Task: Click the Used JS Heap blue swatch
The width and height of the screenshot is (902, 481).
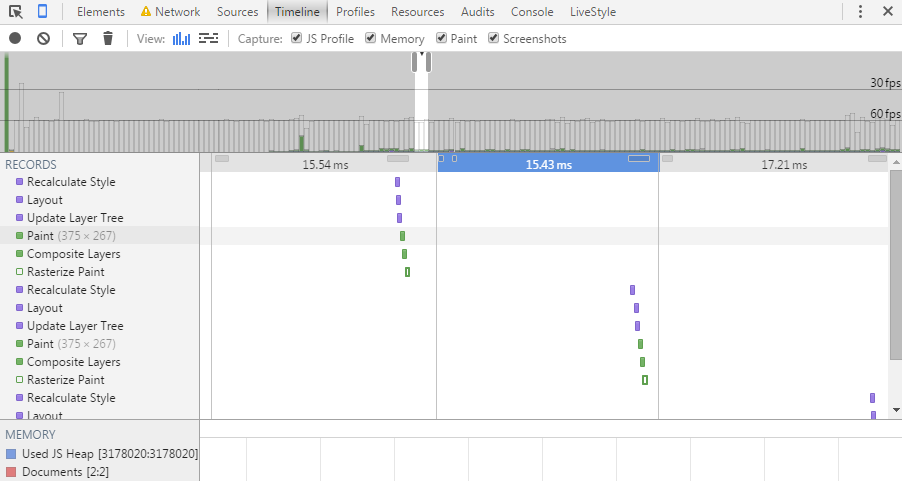Action: click(11, 453)
